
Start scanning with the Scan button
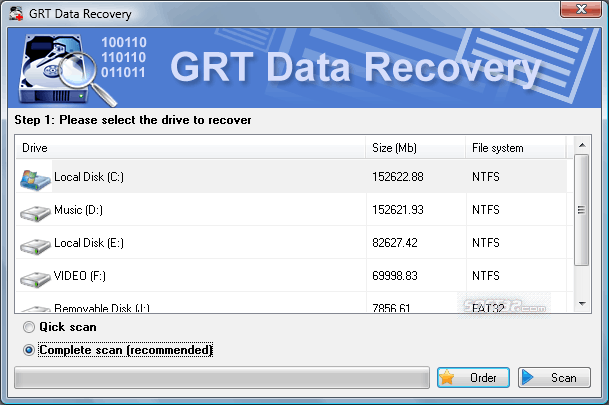pos(554,377)
